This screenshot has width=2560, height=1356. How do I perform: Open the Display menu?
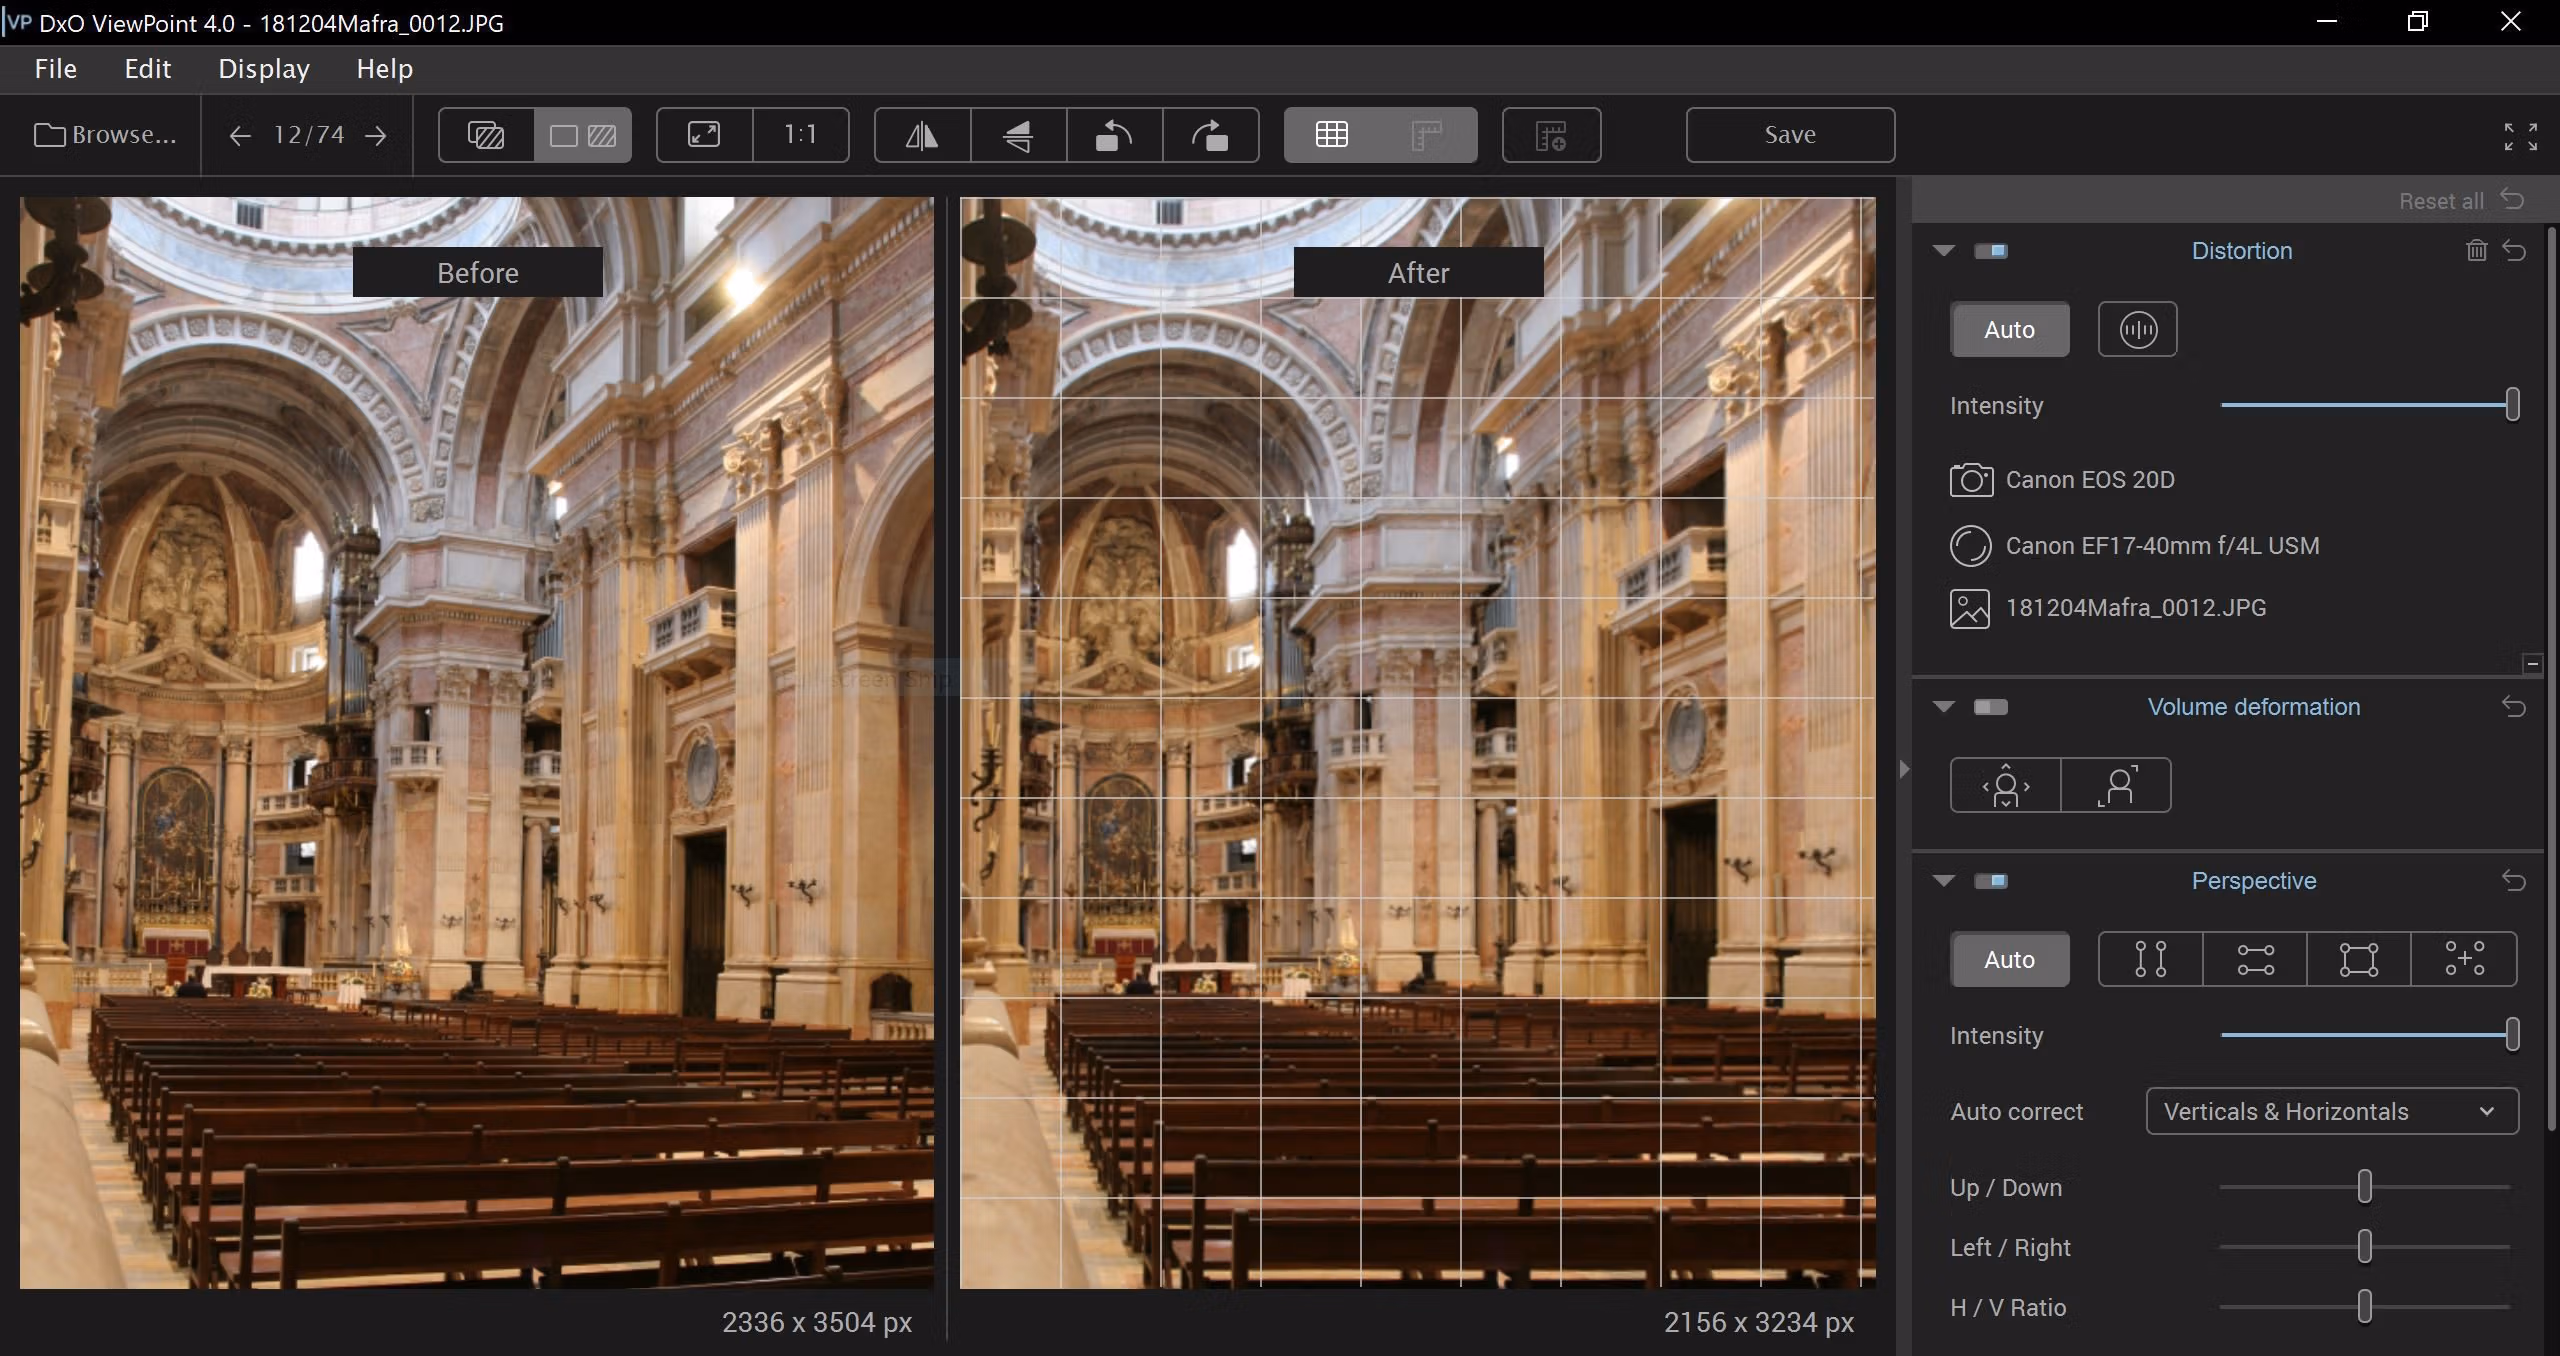(x=264, y=69)
